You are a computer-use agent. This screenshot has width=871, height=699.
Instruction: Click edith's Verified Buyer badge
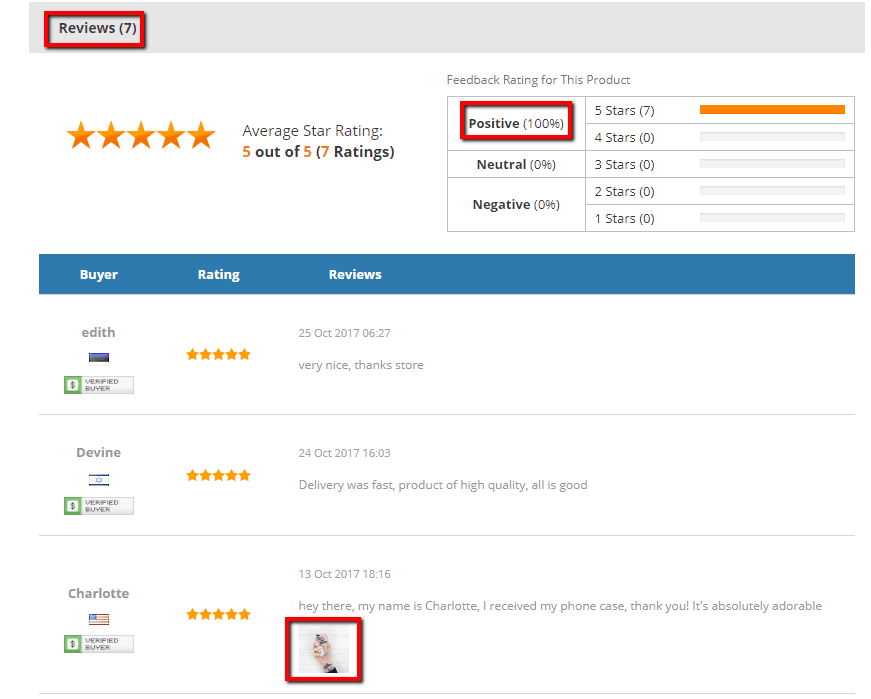pyautogui.click(x=99, y=385)
